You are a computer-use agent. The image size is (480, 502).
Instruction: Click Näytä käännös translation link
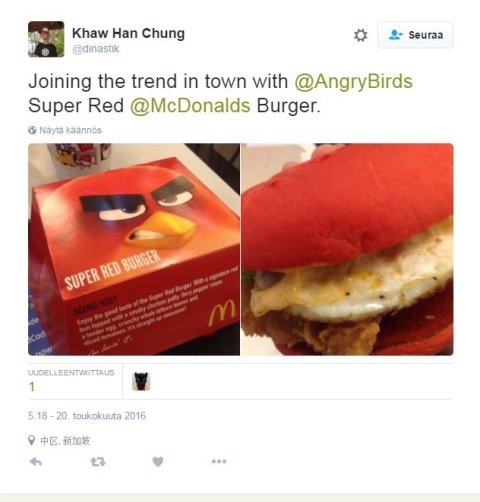[x=70, y=130]
